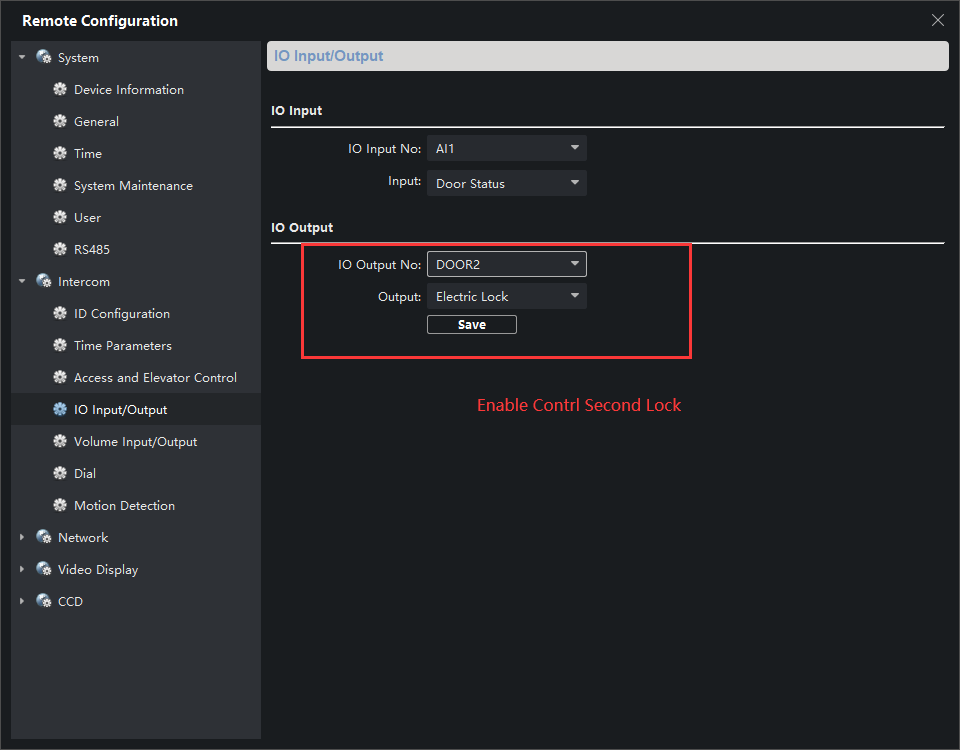Click the blue gear icon beside IO Input/Output
This screenshot has height=750, width=960.
60,409
